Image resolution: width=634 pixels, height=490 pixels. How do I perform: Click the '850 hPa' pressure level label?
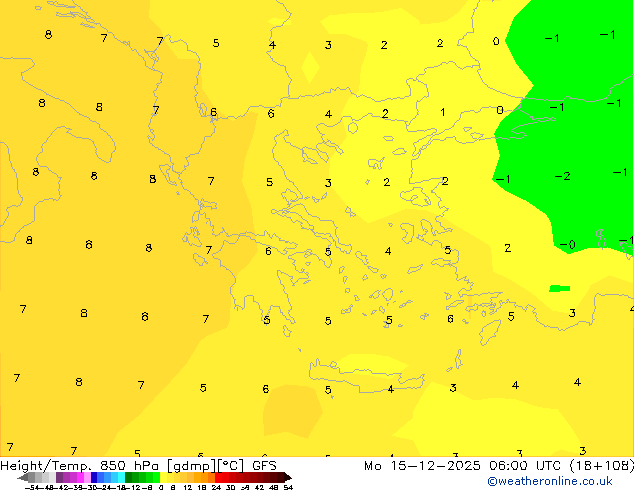click(x=129, y=466)
